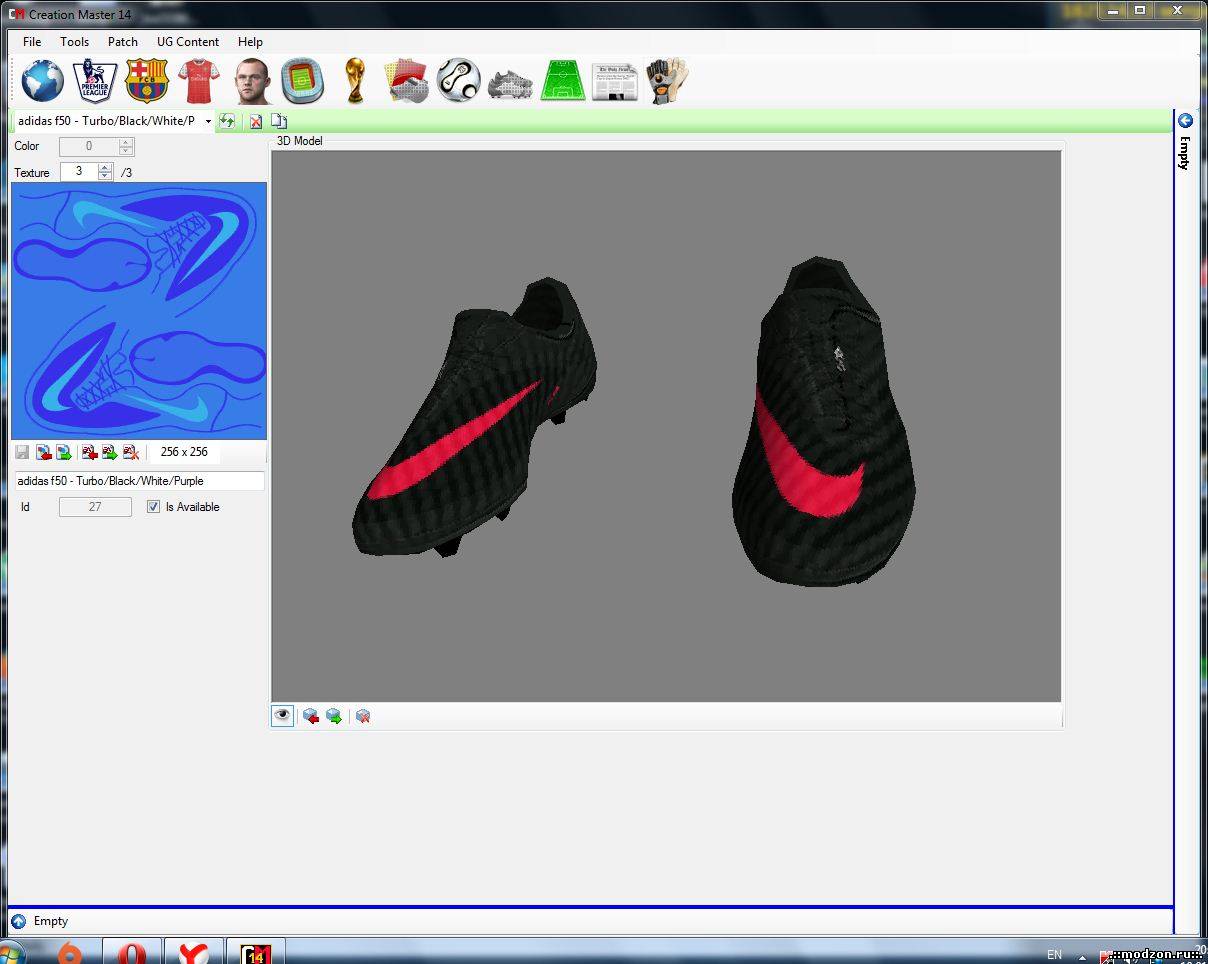1208x964 pixels.
Task: Click the Creation Master 14 taskbar button
Action: pyautogui.click(x=257, y=952)
